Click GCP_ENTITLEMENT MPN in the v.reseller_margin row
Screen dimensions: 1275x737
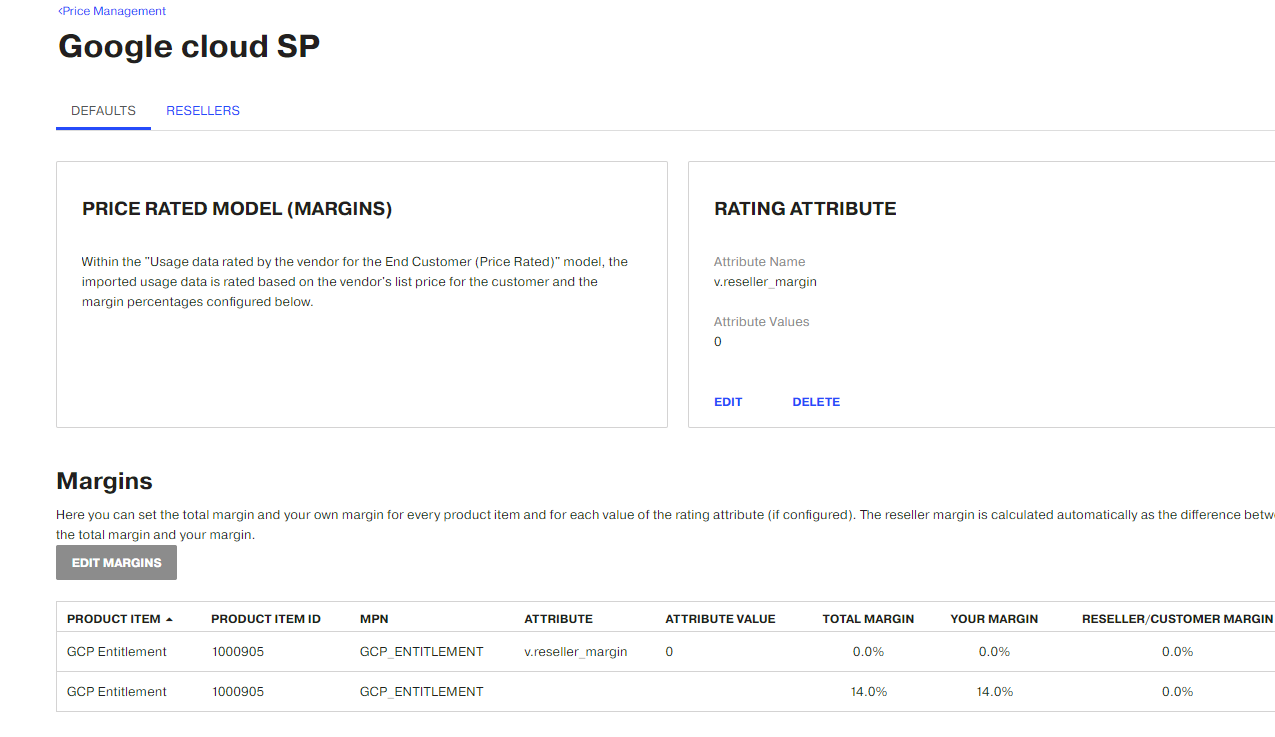tap(422, 652)
